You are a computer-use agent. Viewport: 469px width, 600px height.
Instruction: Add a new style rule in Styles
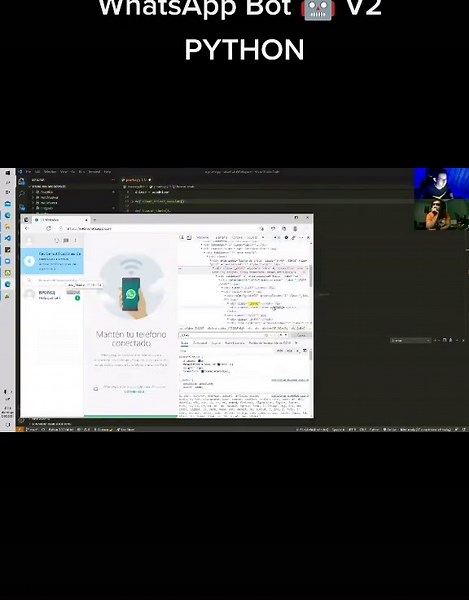[298, 351]
